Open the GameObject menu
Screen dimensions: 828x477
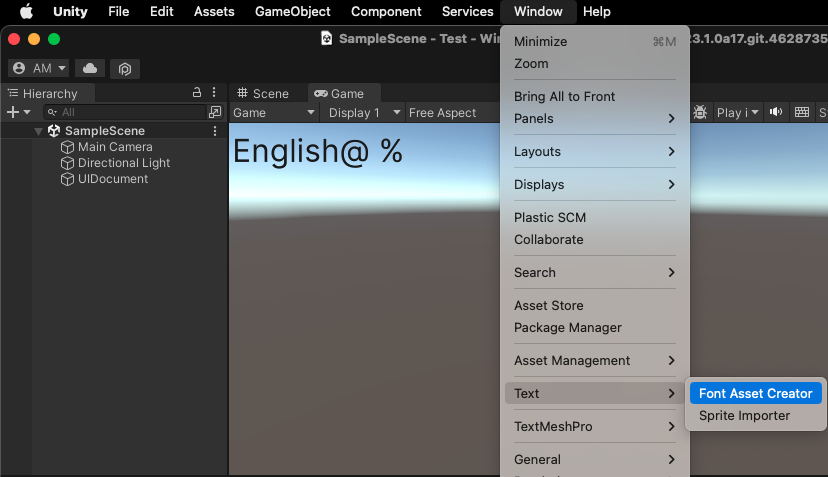[x=293, y=11]
